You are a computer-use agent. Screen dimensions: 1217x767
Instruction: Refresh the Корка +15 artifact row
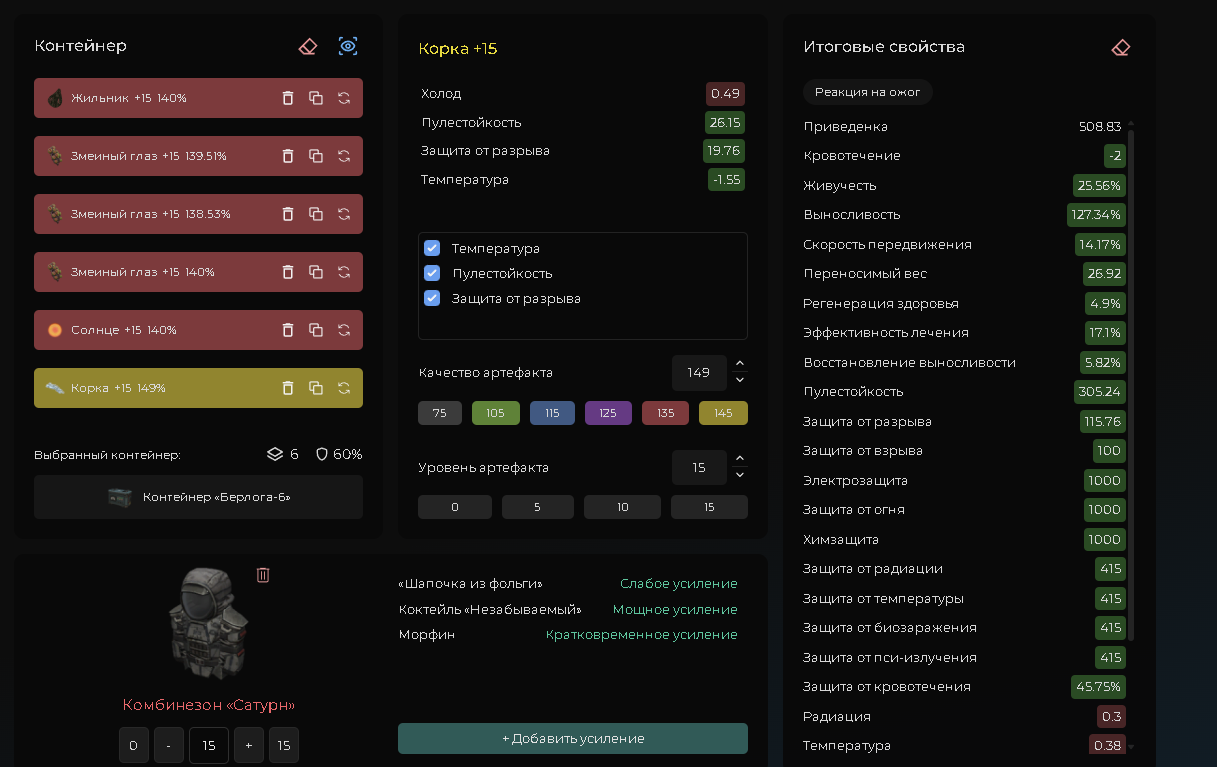[x=344, y=388]
